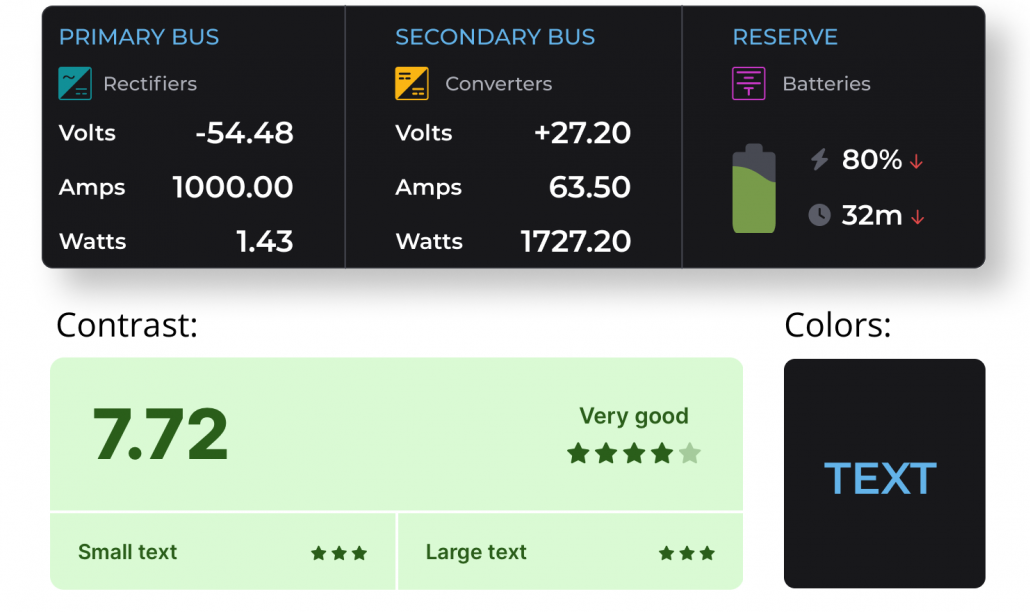Image resolution: width=1030 pixels, height=612 pixels.
Task: Click the 7.72 contrast score
Action: click(160, 435)
